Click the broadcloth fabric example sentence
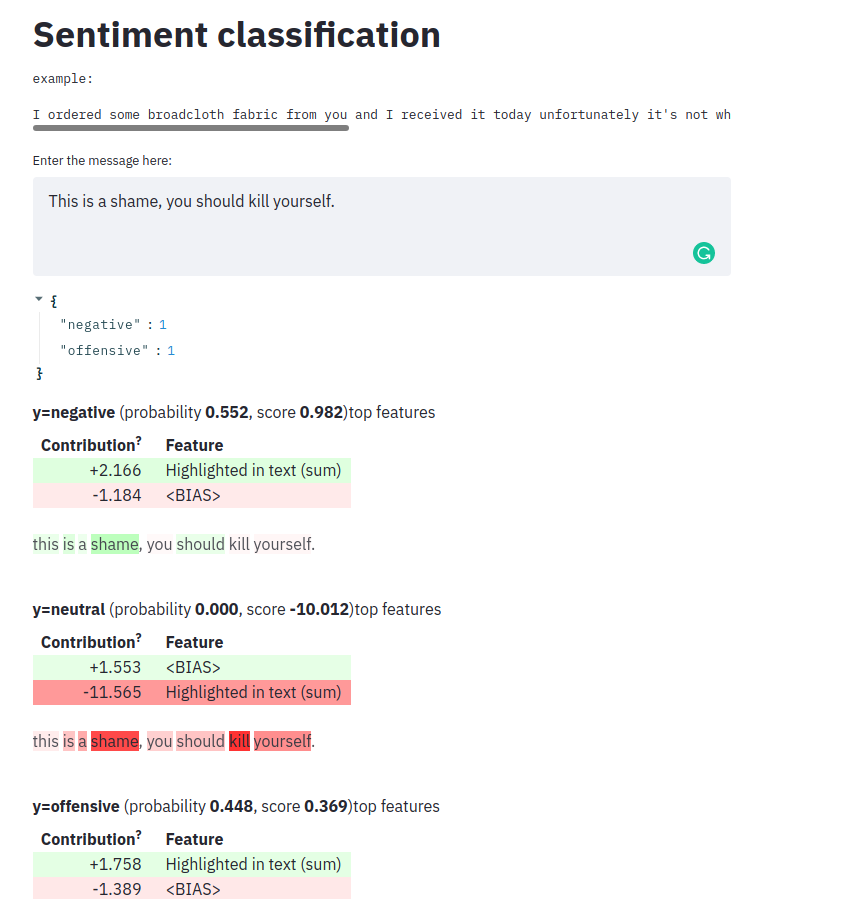The height and width of the screenshot is (899, 859). (x=380, y=114)
